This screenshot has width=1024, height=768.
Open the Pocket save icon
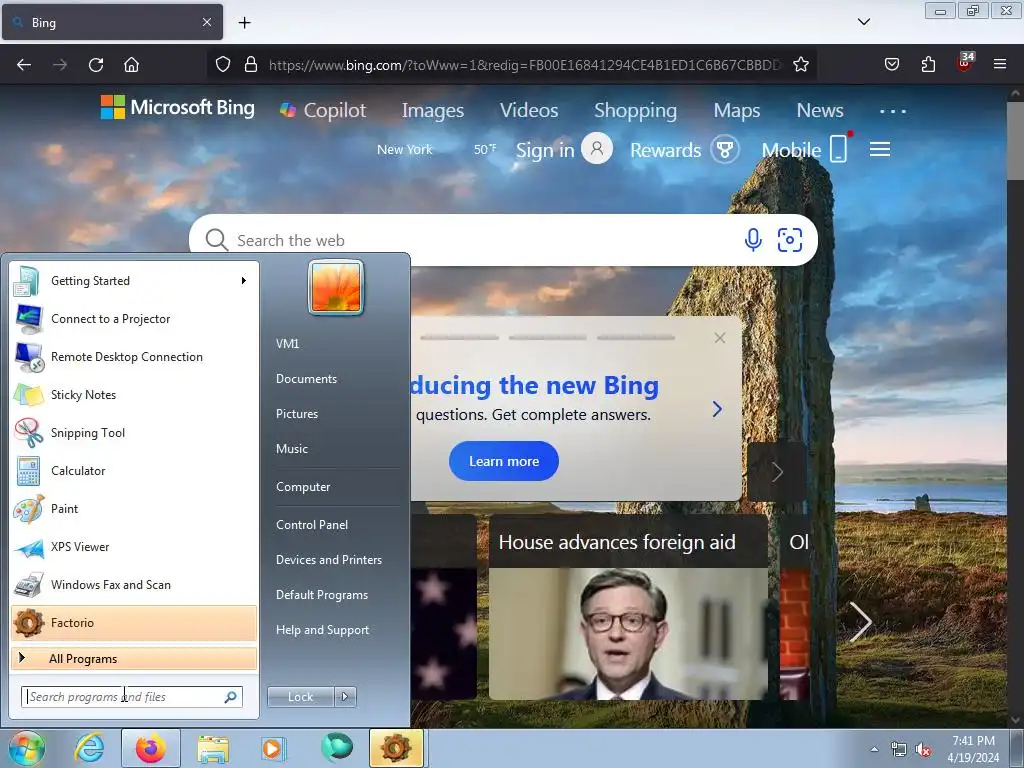coord(891,65)
